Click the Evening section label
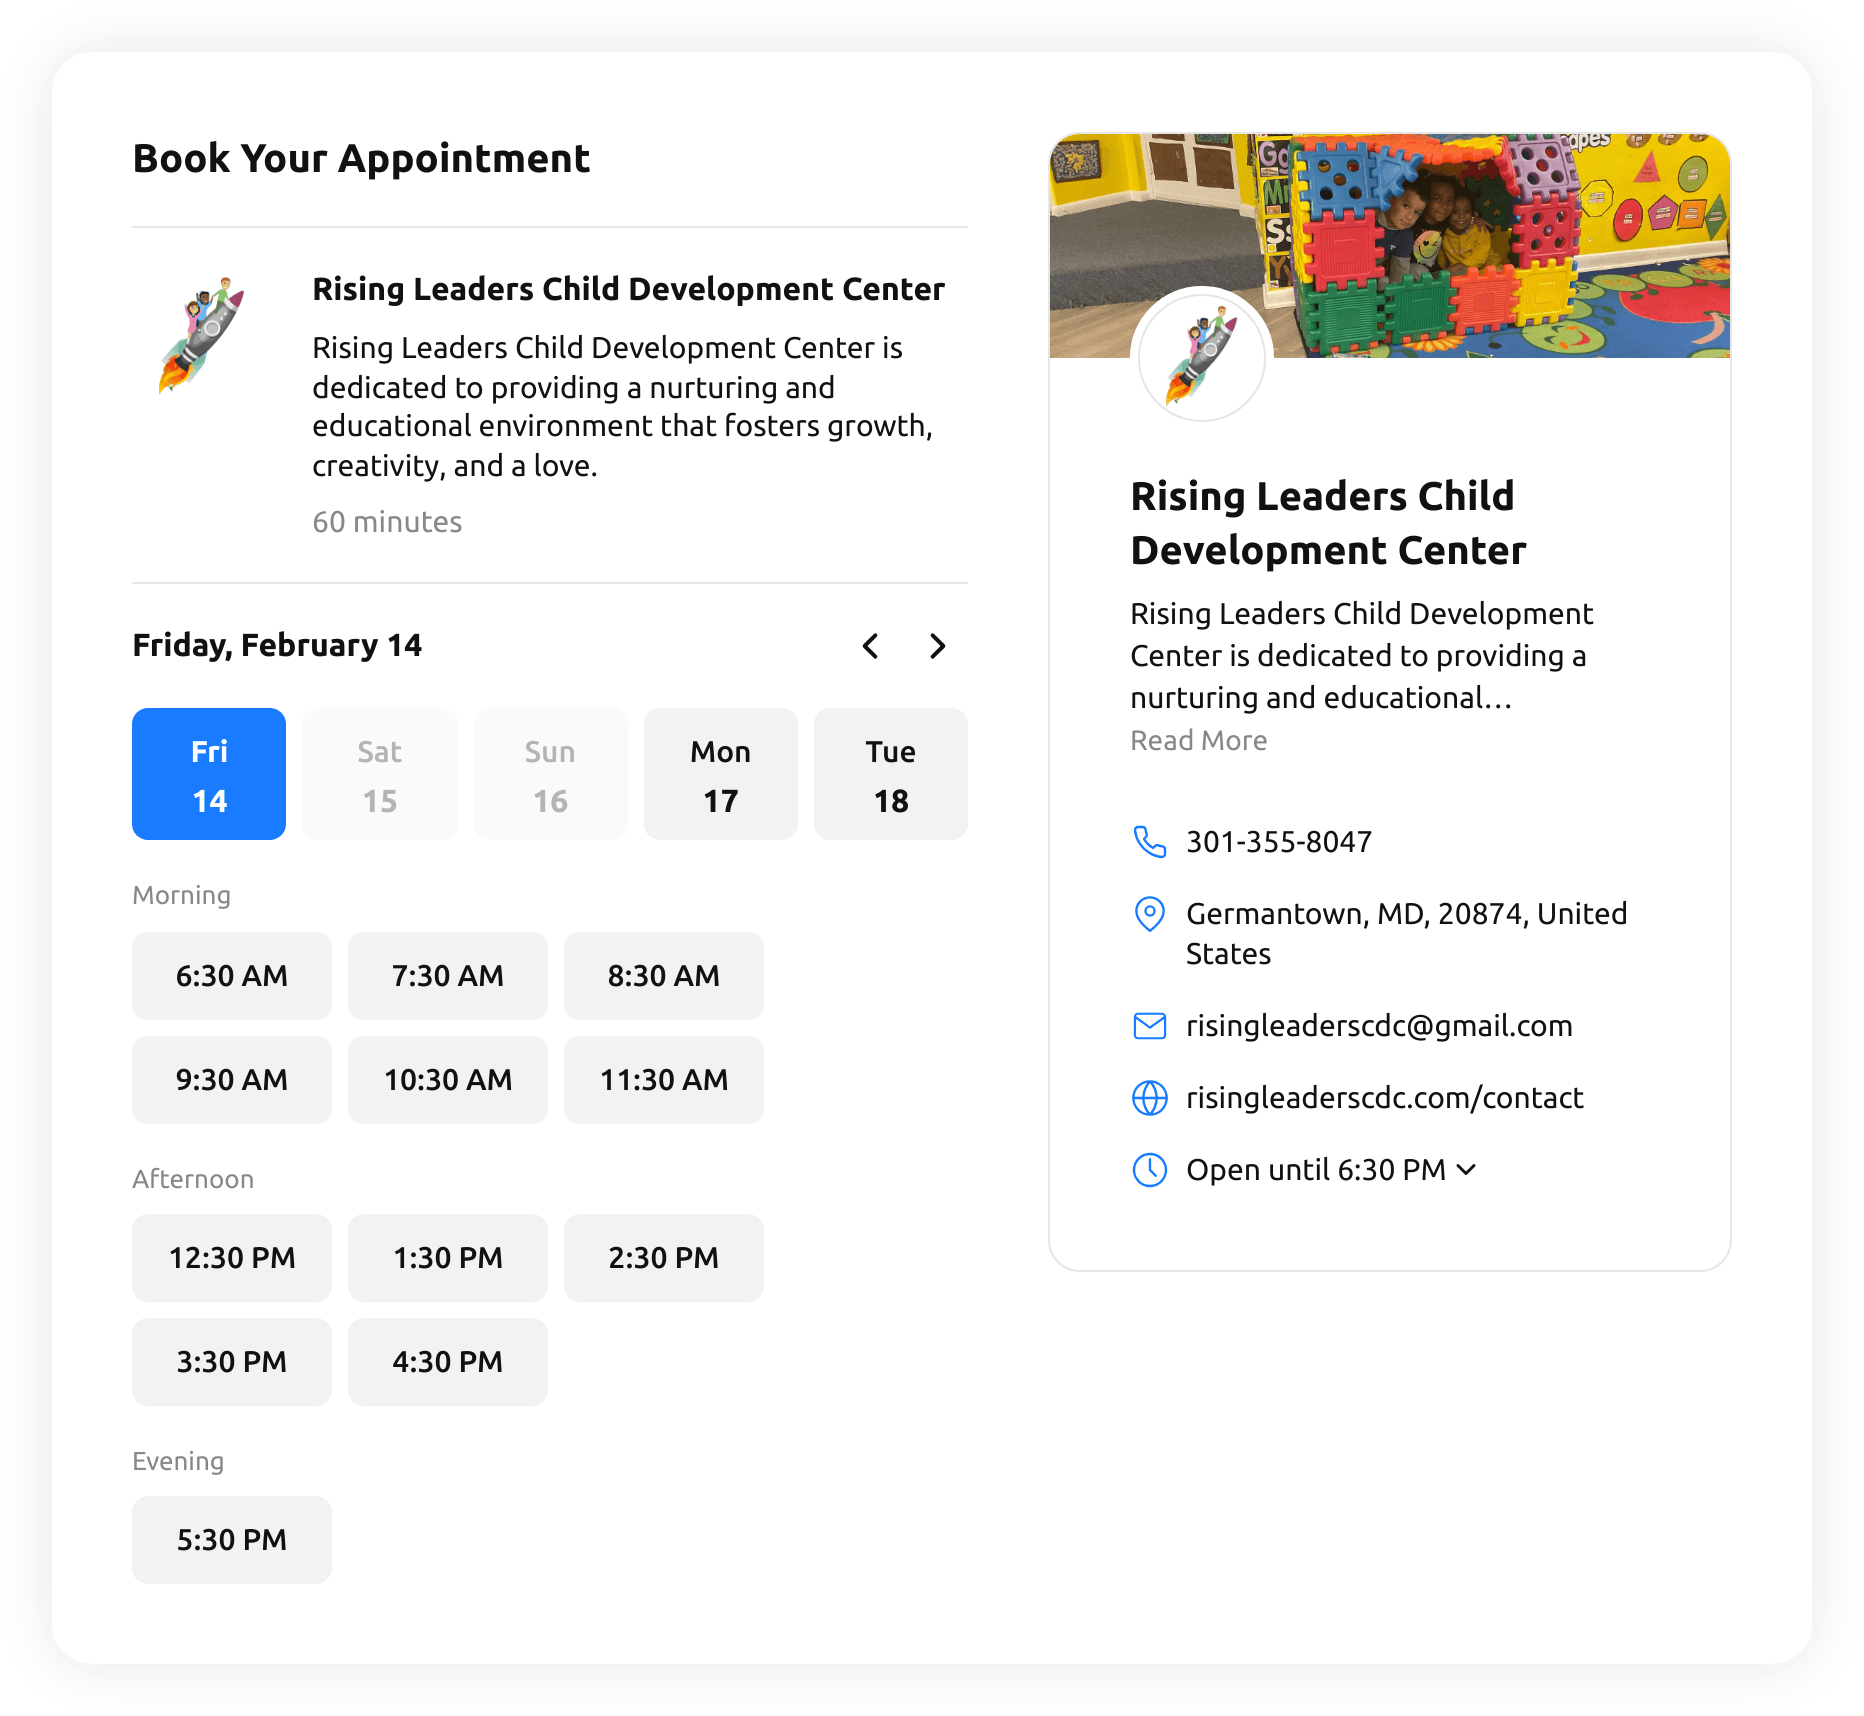Image resolution: width=1864 pixels, height=1716 pixels. click(178, 1461)
